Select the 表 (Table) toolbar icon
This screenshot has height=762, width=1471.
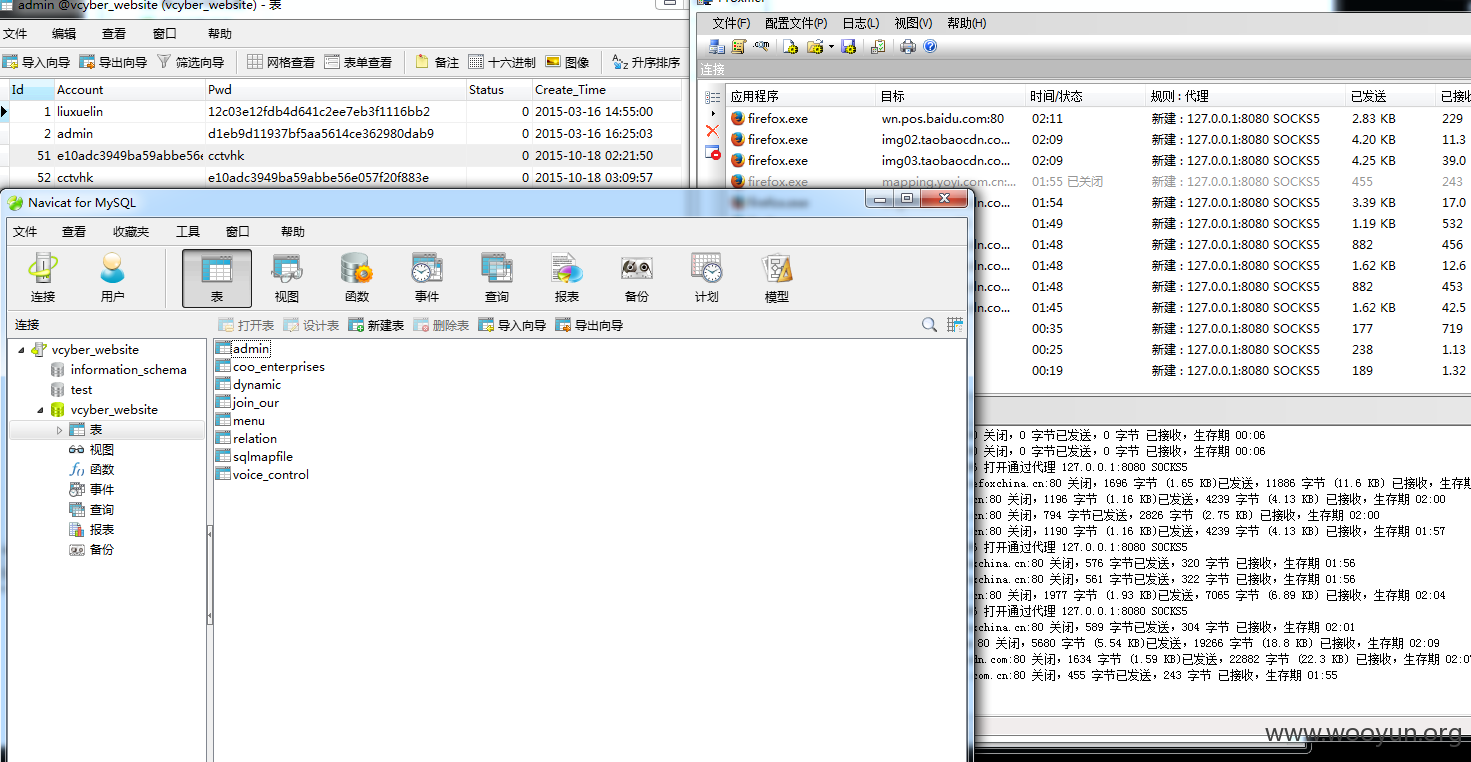click(217, 278)
